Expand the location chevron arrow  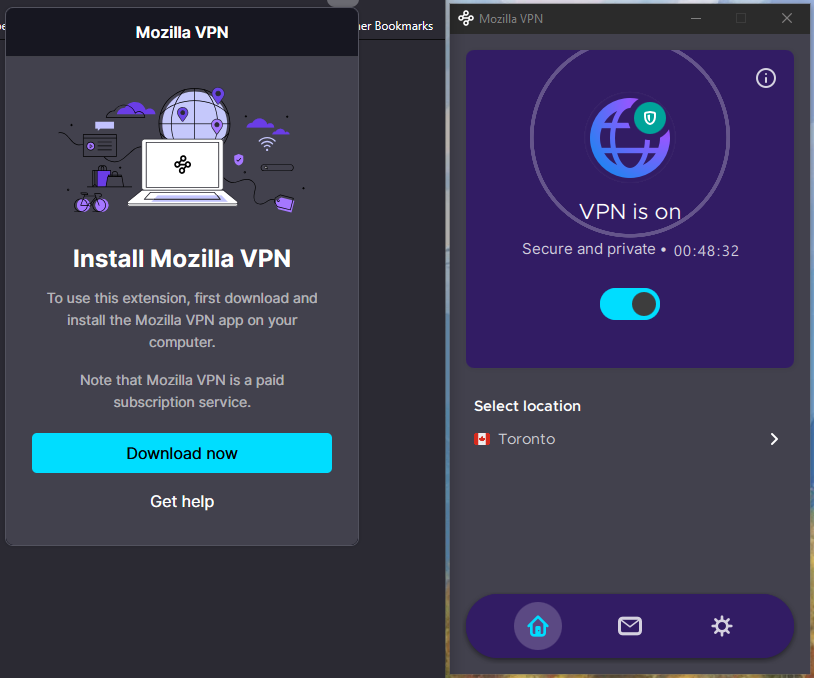tap(774, 439)
